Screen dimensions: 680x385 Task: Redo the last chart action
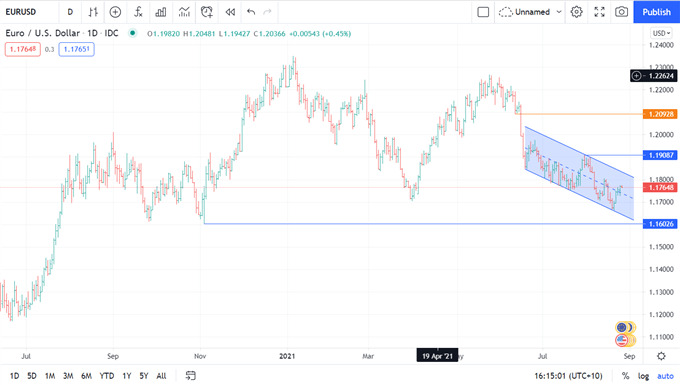(x=268, y=12)
